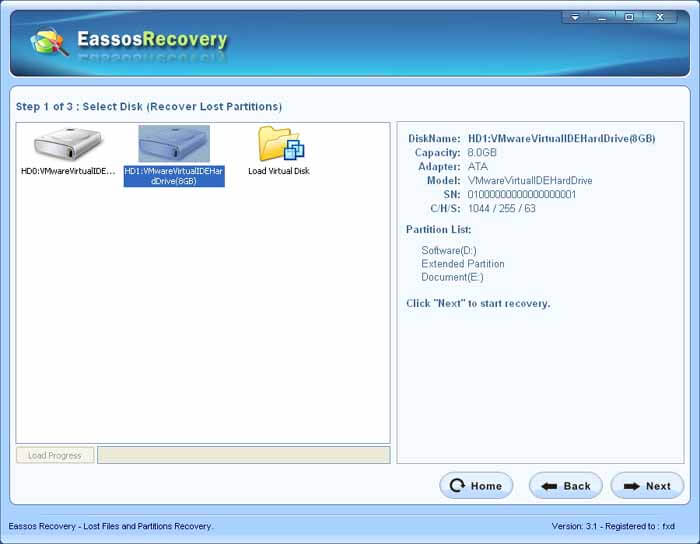The image size is (700, 544).
Task: Minimize the Eassos Recovery window
Action: point(602,17)
